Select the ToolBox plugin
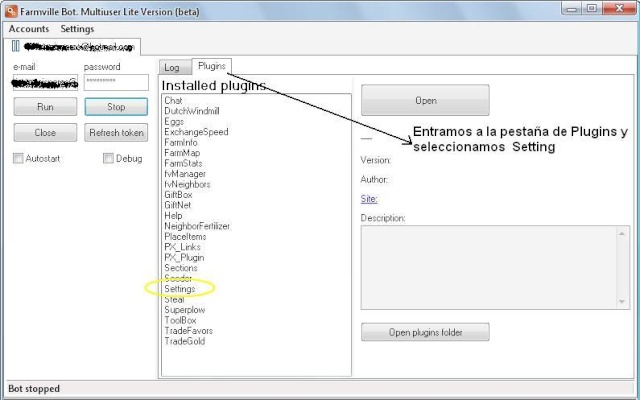Image resolution: width=640 pixels, height=400 pixels. [x=180, y=320]
